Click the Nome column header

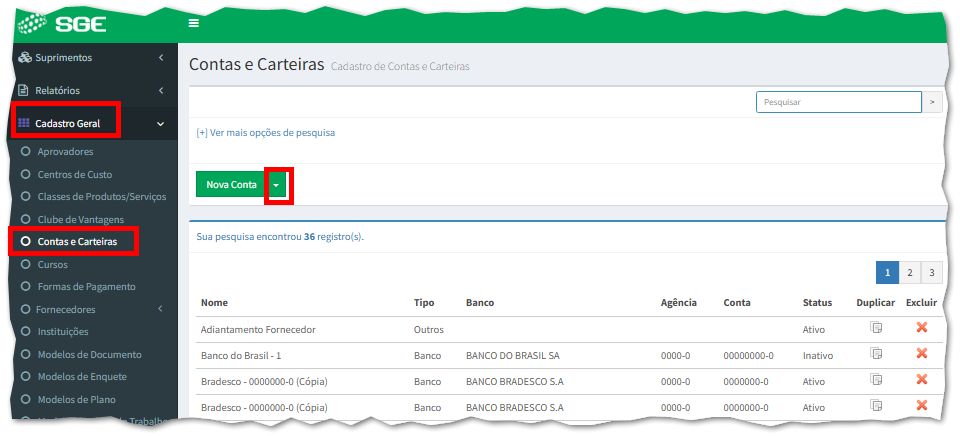coord(214,303)
